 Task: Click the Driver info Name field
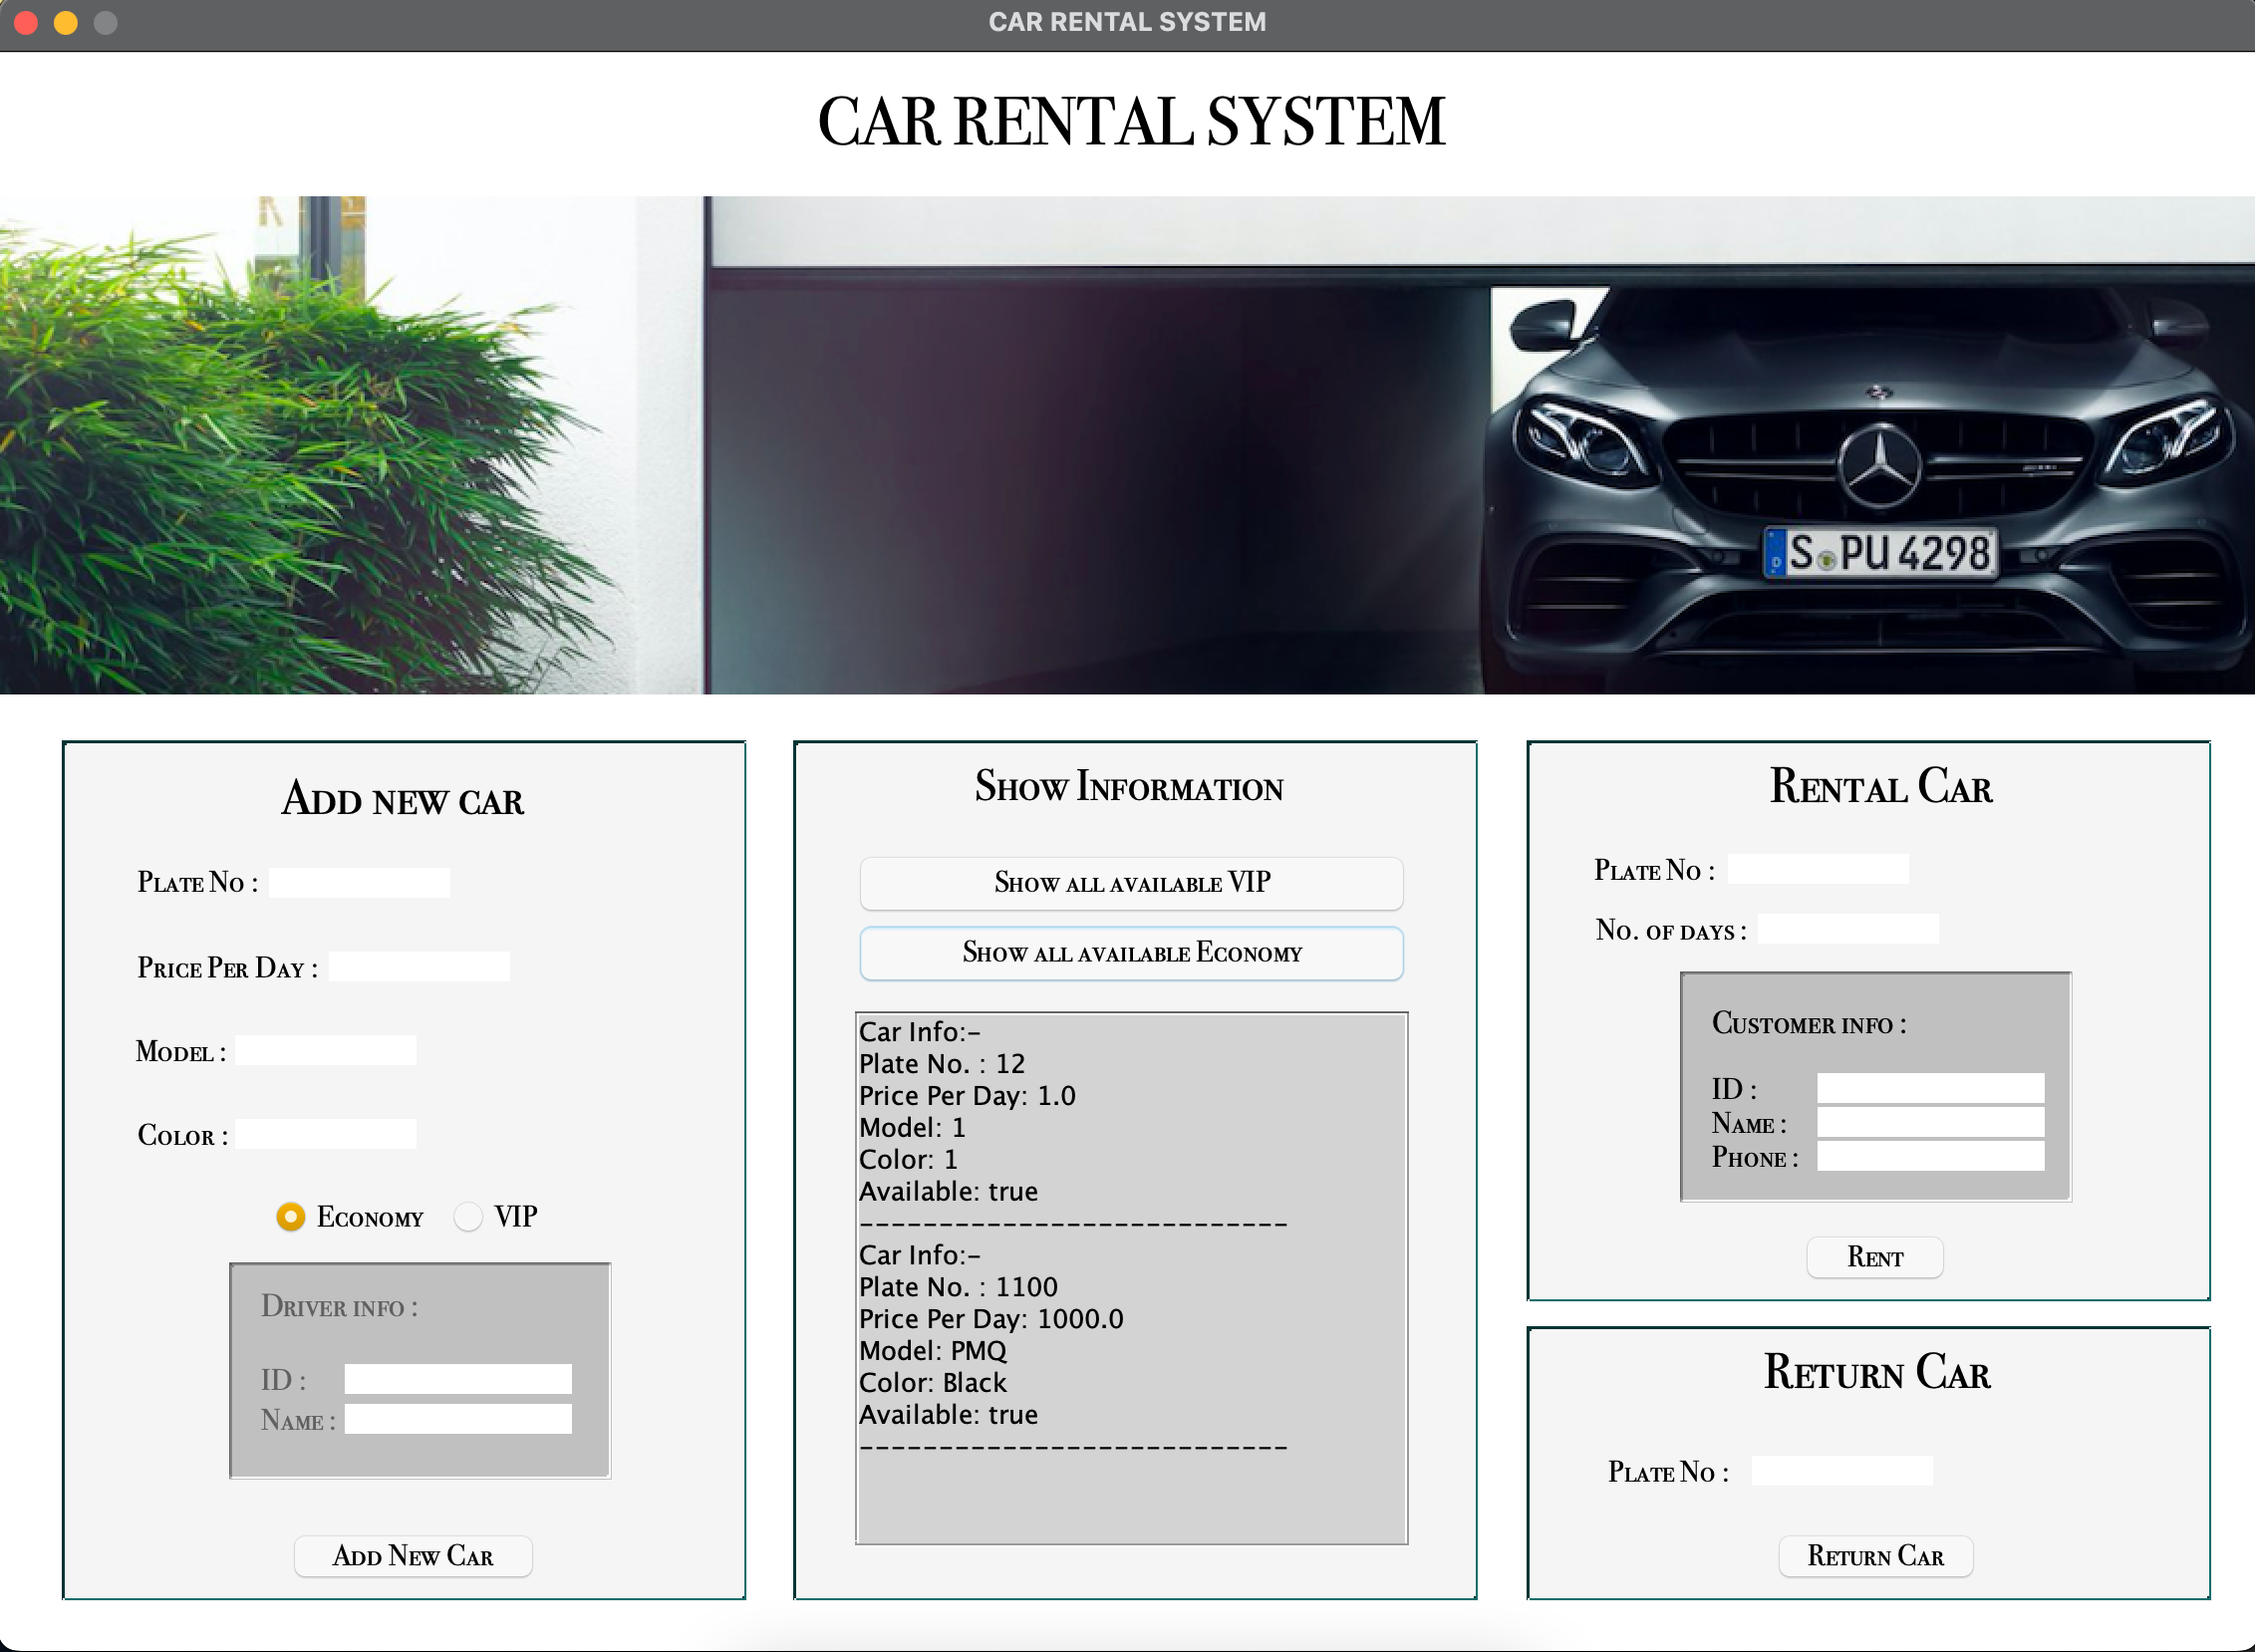tap(458, 1417)
